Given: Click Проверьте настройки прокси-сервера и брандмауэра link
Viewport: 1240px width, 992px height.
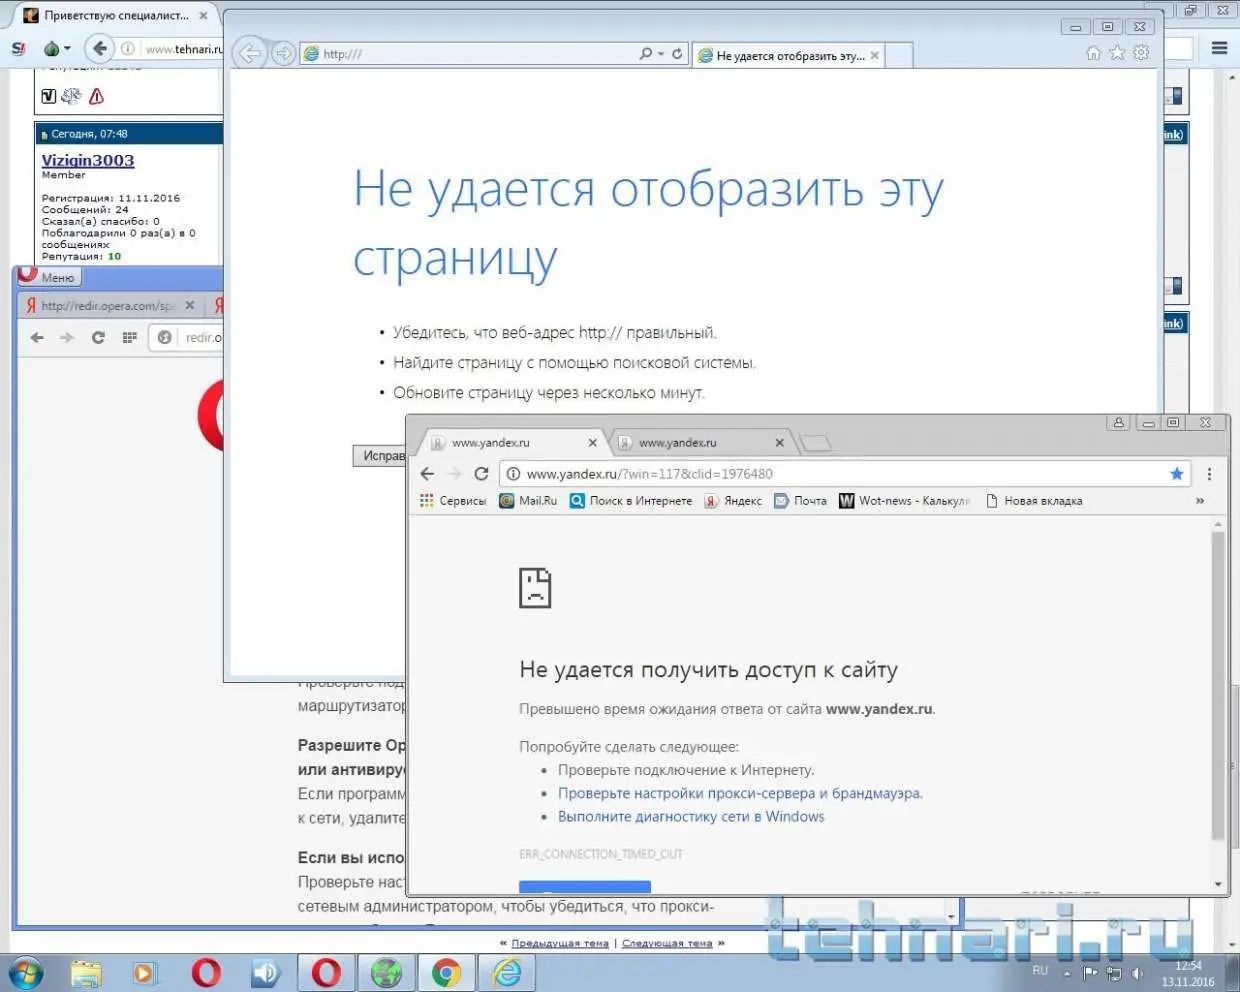Looking at the screenshot, I should click(x=740, y=793).
